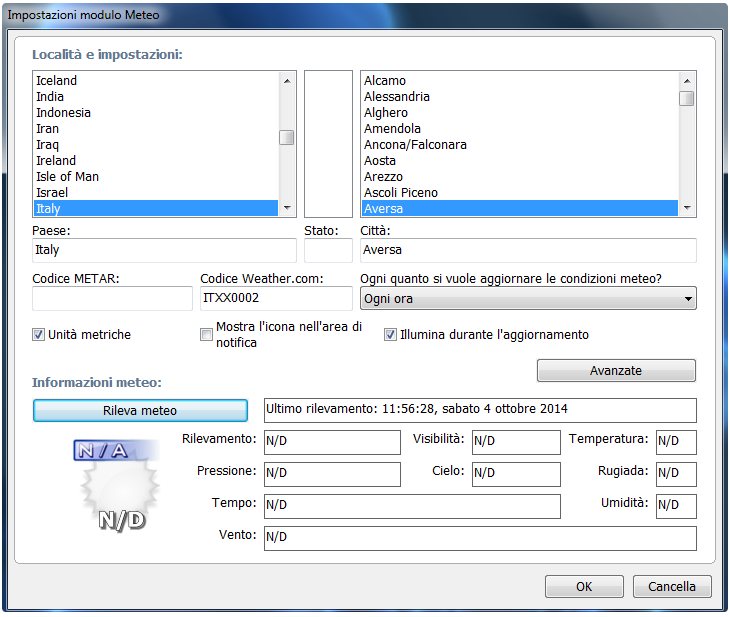The width and height of the screenshot is (730, 617).
Task: Click the Città text field
Action: click(527, 250)
